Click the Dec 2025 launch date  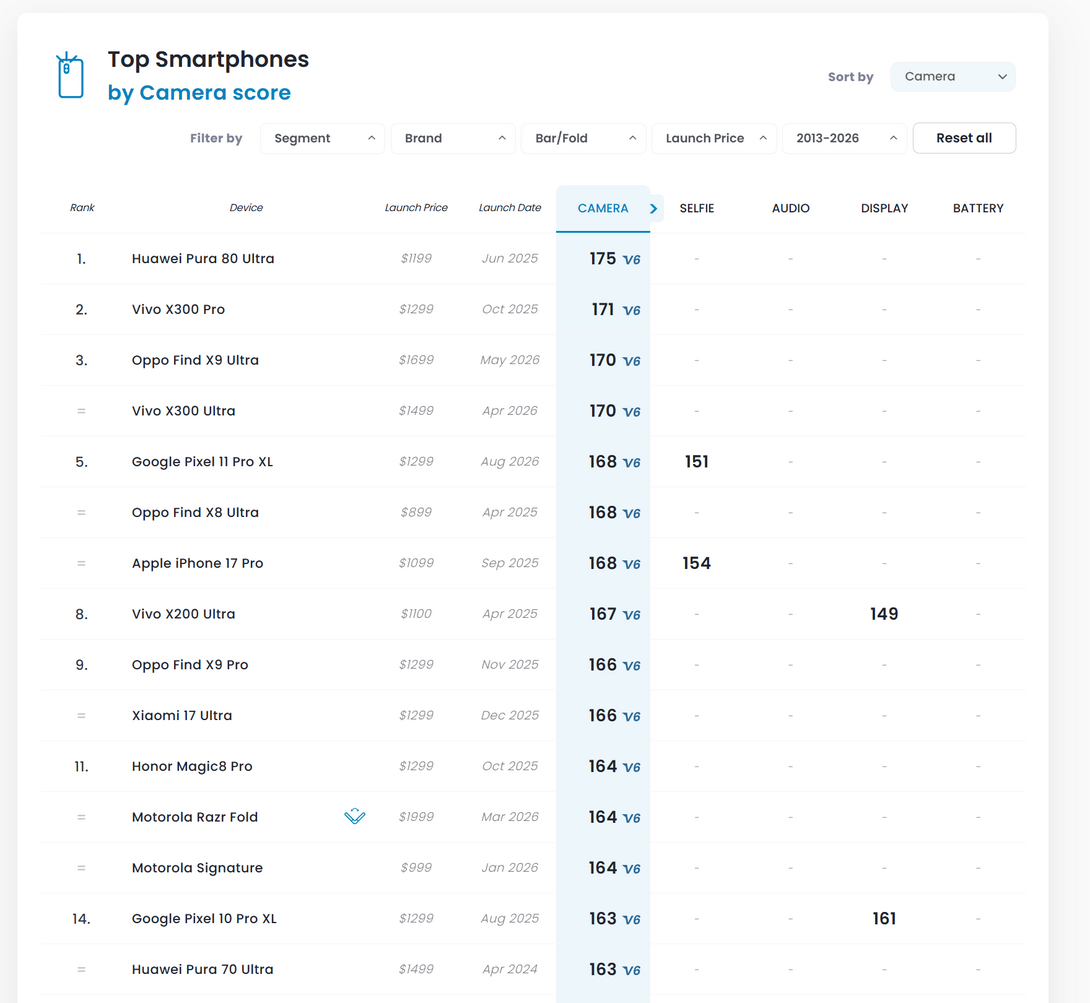(510, 715)
